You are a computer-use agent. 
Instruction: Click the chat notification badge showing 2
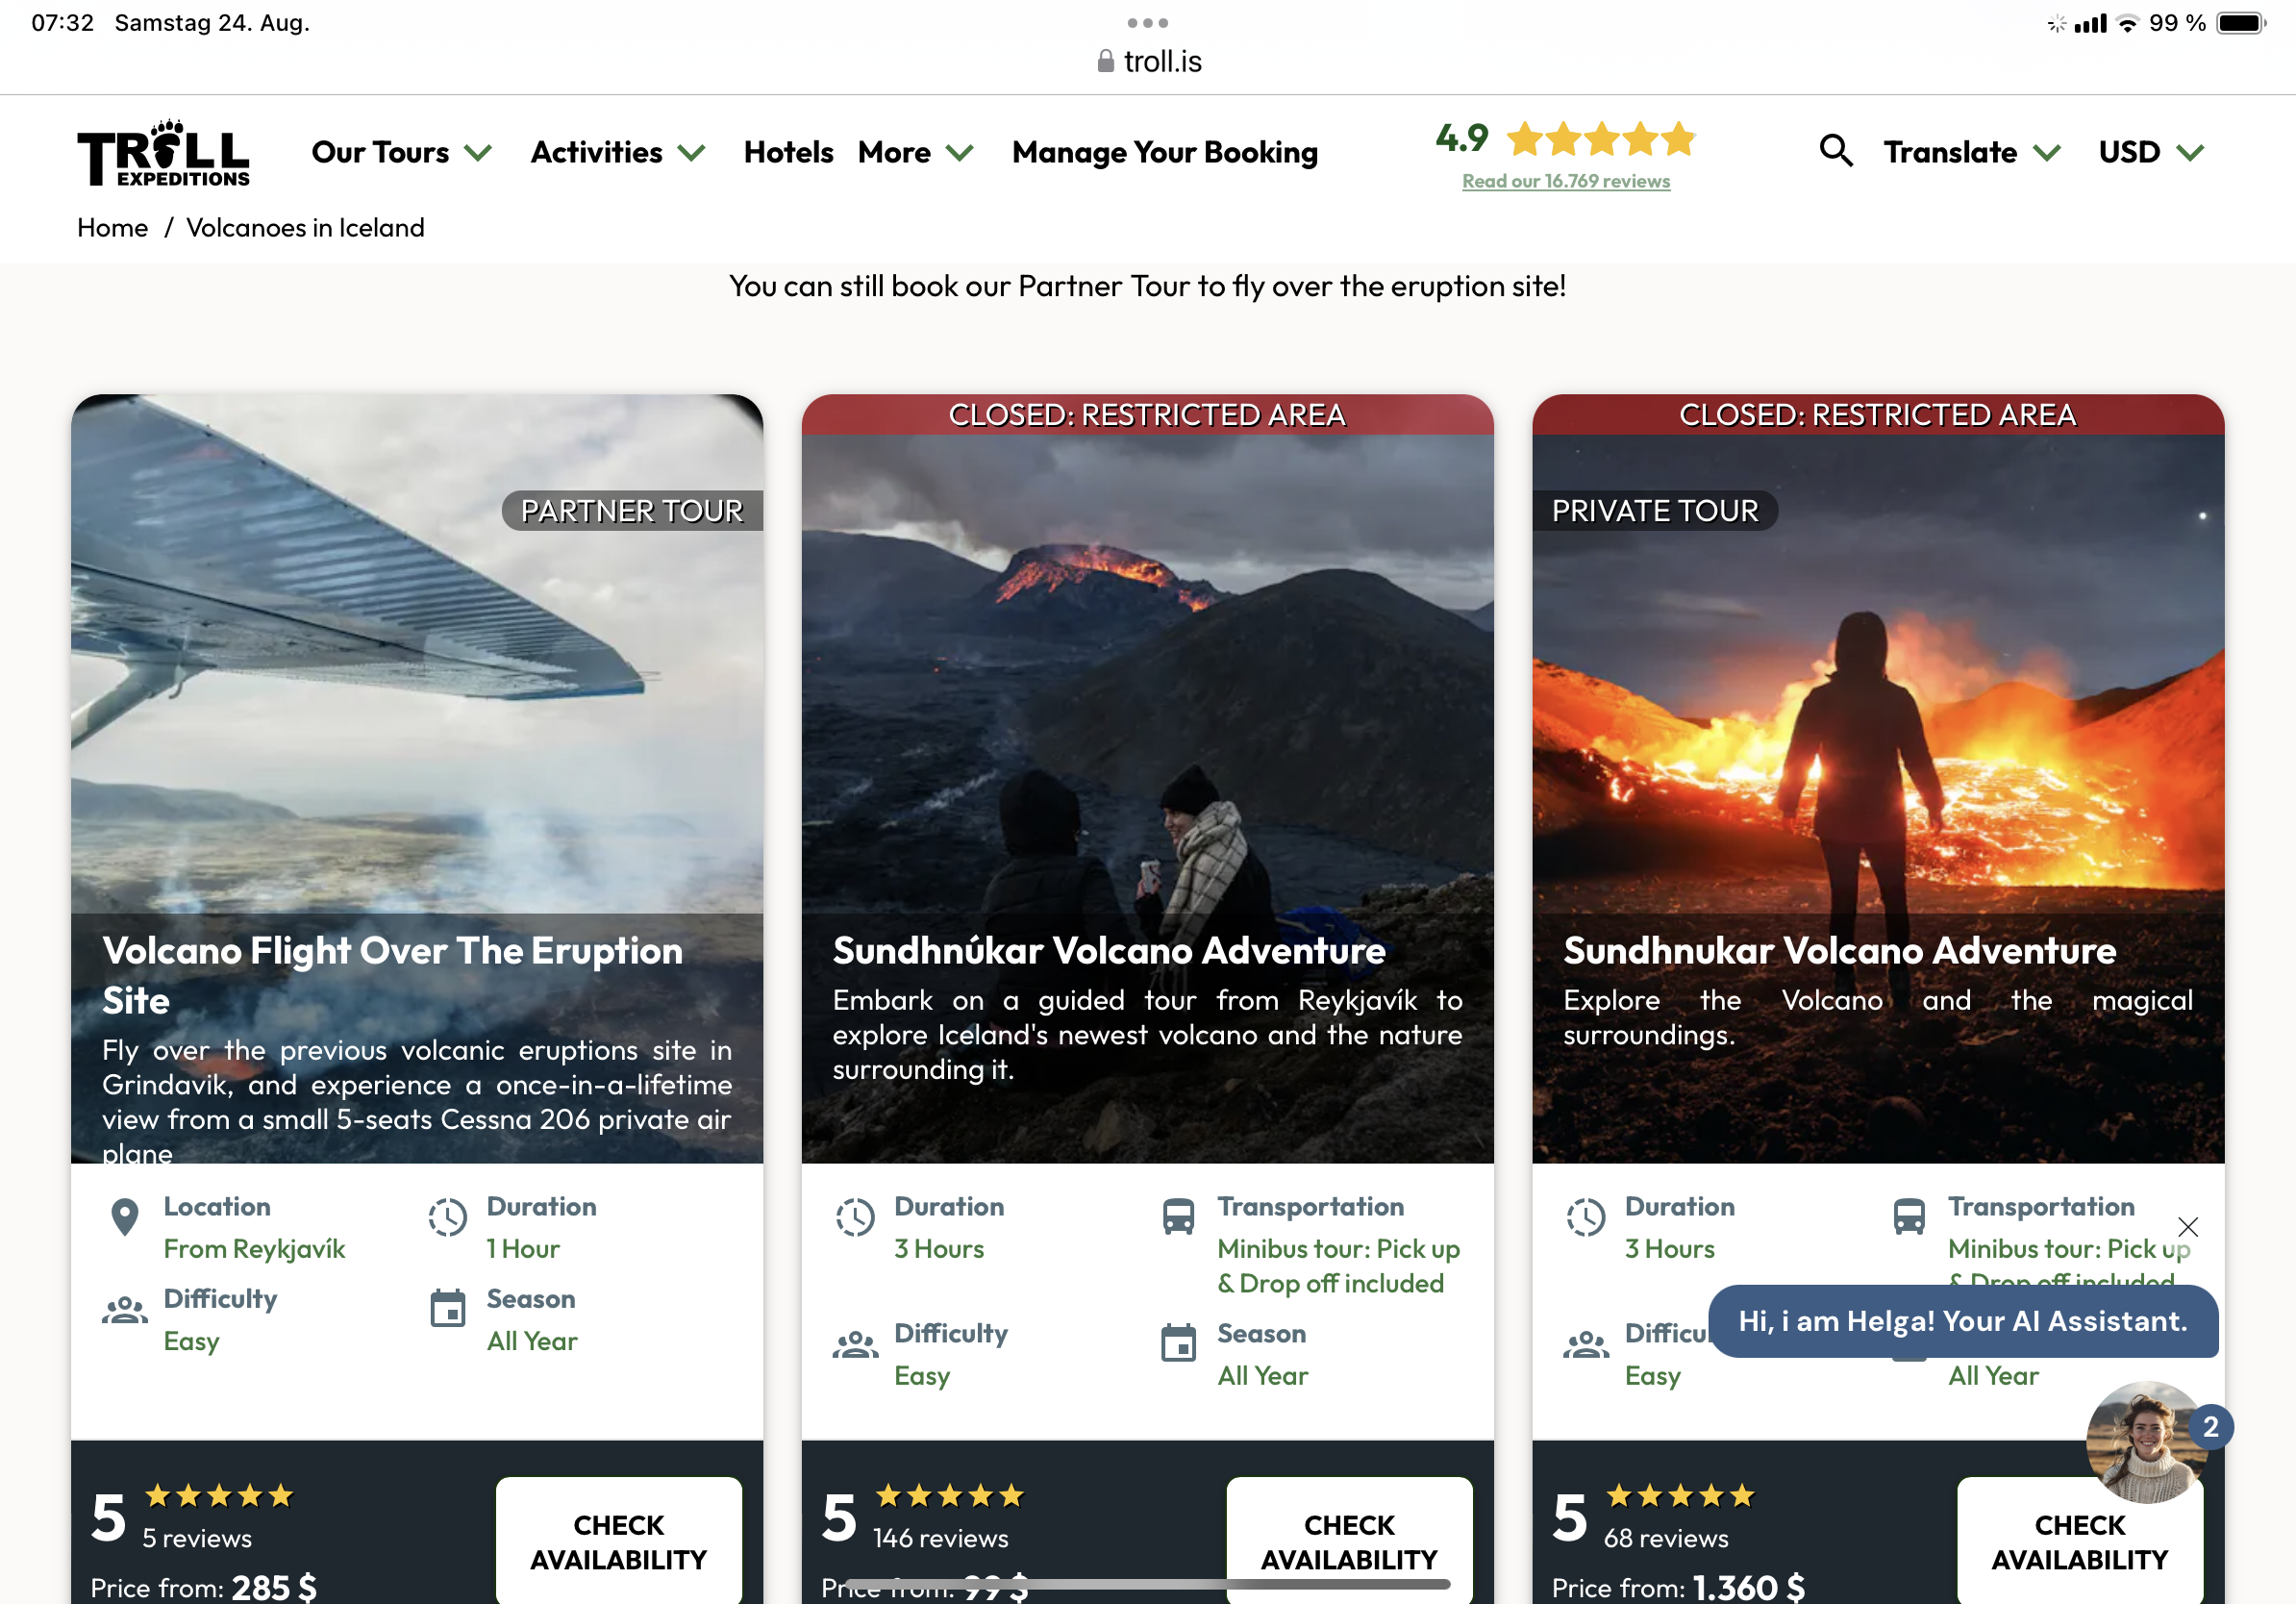click(x=2211, y=1427)
